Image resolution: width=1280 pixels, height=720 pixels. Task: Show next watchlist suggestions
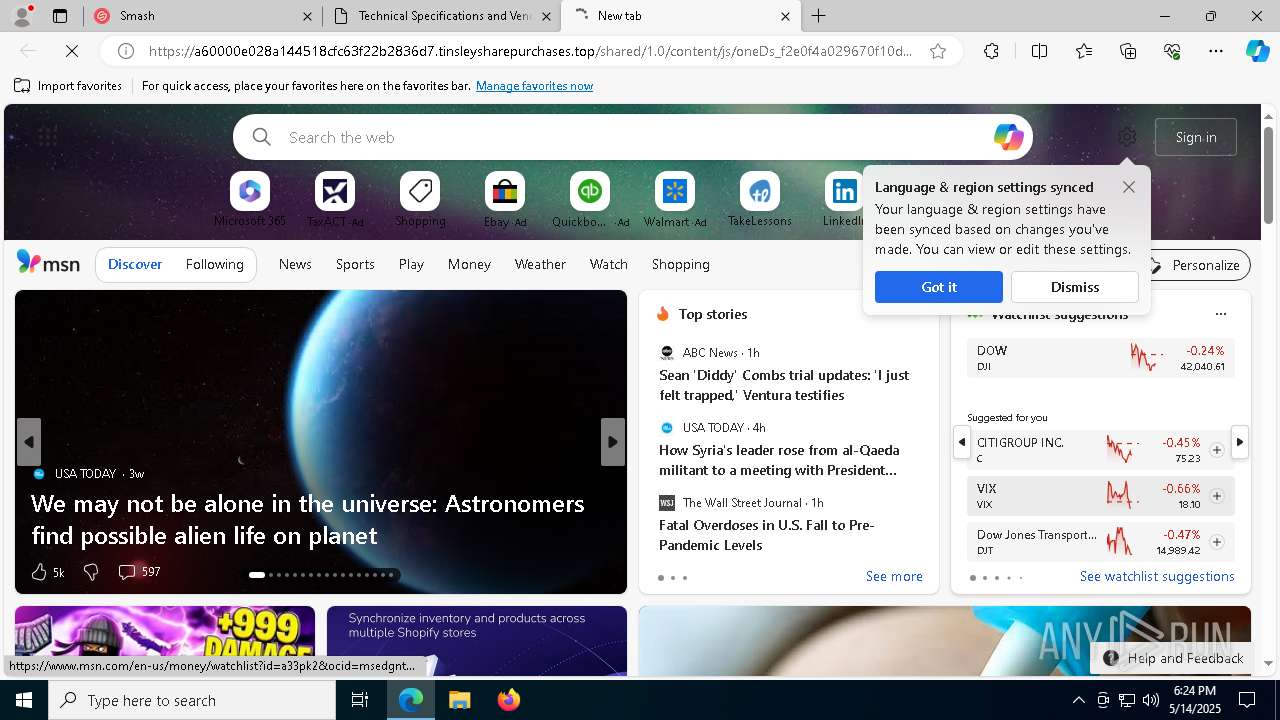click(1240, 442)
